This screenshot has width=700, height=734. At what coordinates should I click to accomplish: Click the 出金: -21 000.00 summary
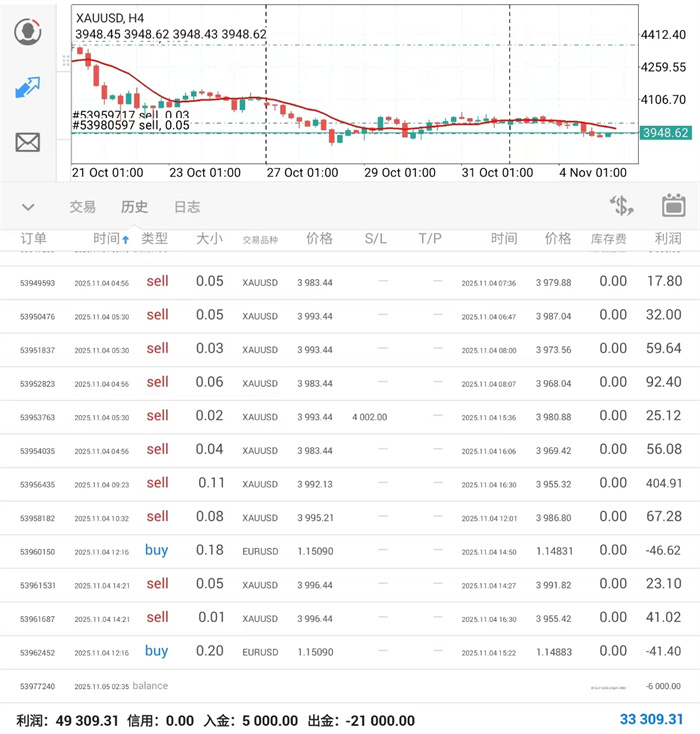tap(361, 720)
